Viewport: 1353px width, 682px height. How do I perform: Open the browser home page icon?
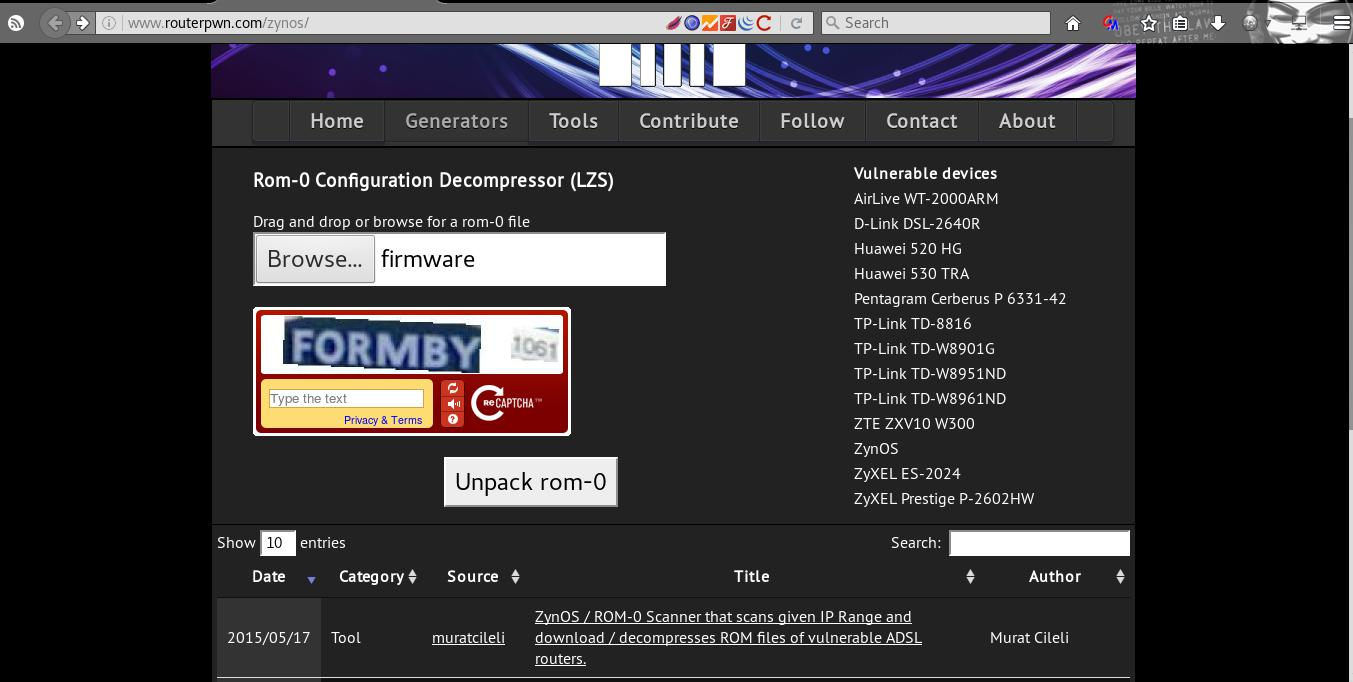pyautogui.click(x=1073, y=23)
